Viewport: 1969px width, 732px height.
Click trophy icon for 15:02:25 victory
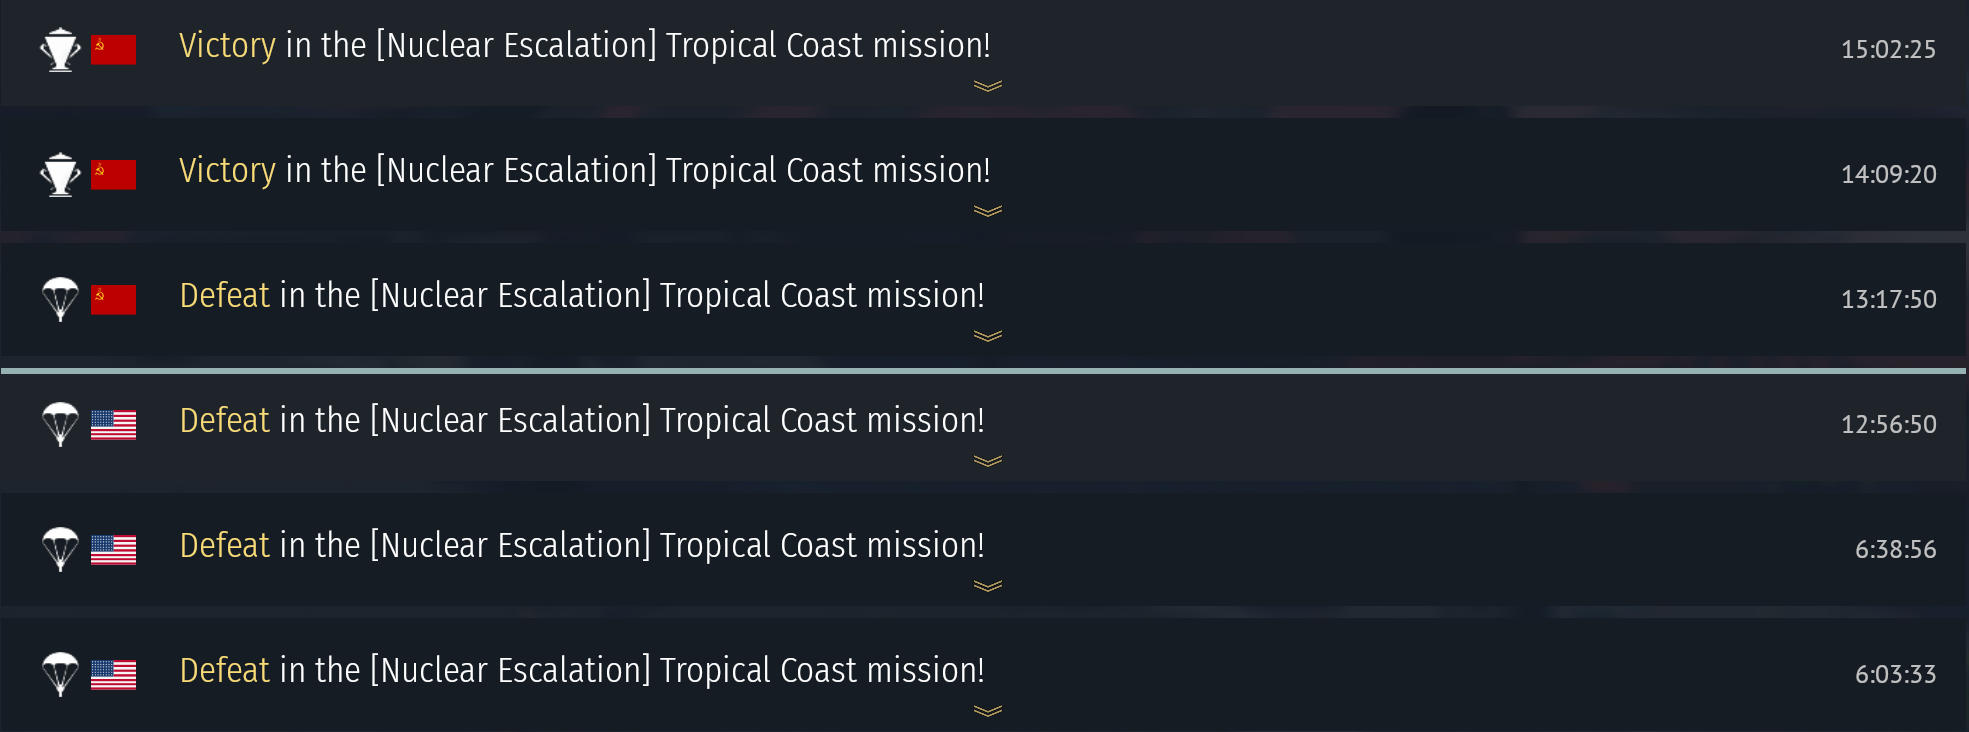pyautogui.click(x=60, y=49)
